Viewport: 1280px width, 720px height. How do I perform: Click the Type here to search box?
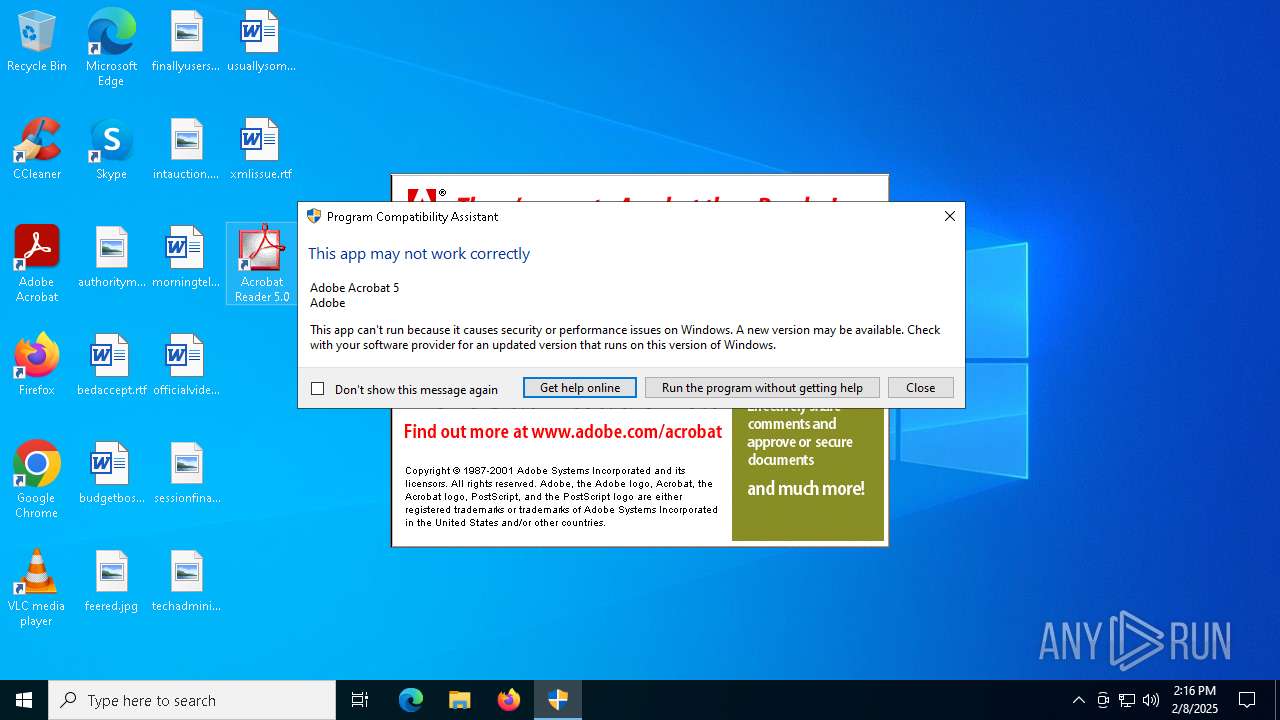[192, 700]
